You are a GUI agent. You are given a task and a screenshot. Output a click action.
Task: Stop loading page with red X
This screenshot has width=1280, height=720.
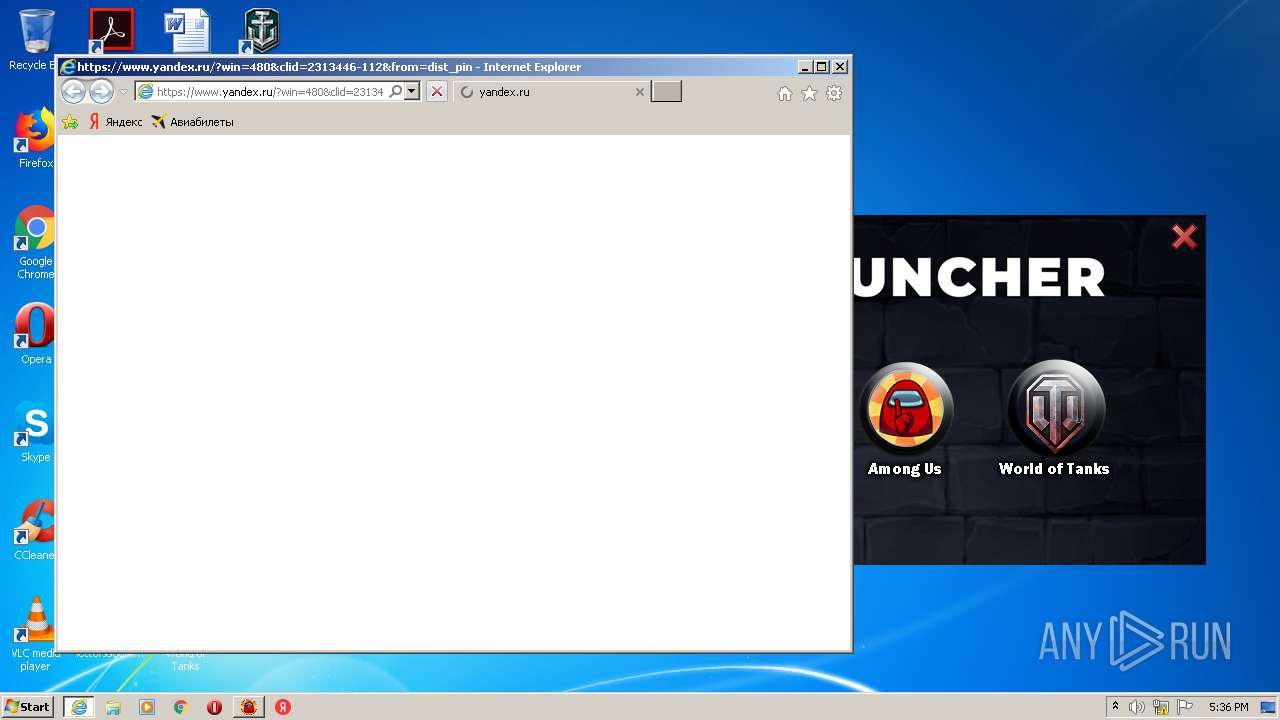click(x=437, y=92)
